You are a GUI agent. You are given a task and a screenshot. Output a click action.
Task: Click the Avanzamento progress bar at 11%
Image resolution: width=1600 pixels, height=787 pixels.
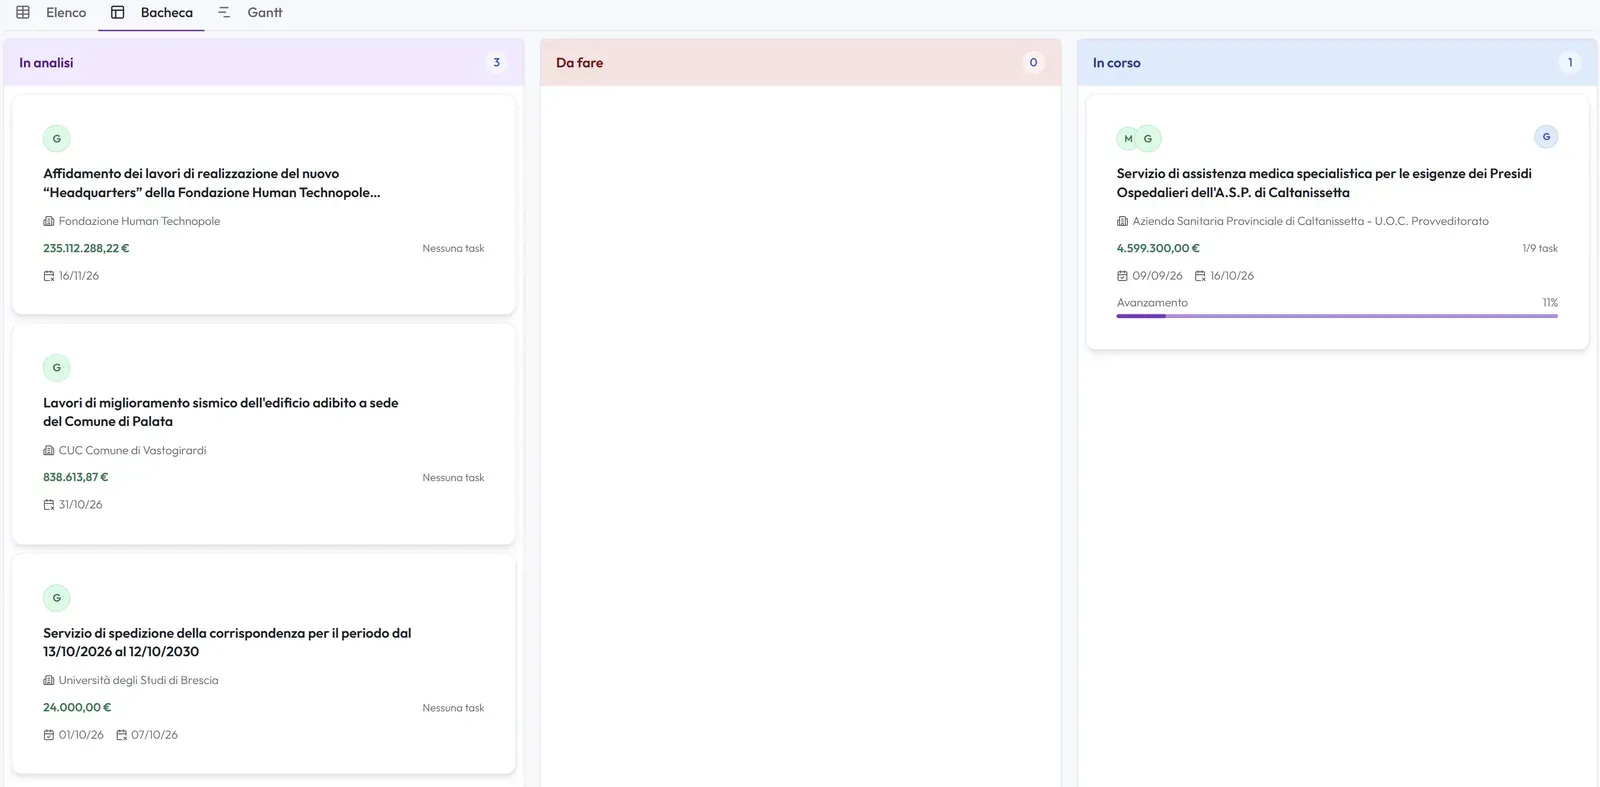coord(1337,316)
